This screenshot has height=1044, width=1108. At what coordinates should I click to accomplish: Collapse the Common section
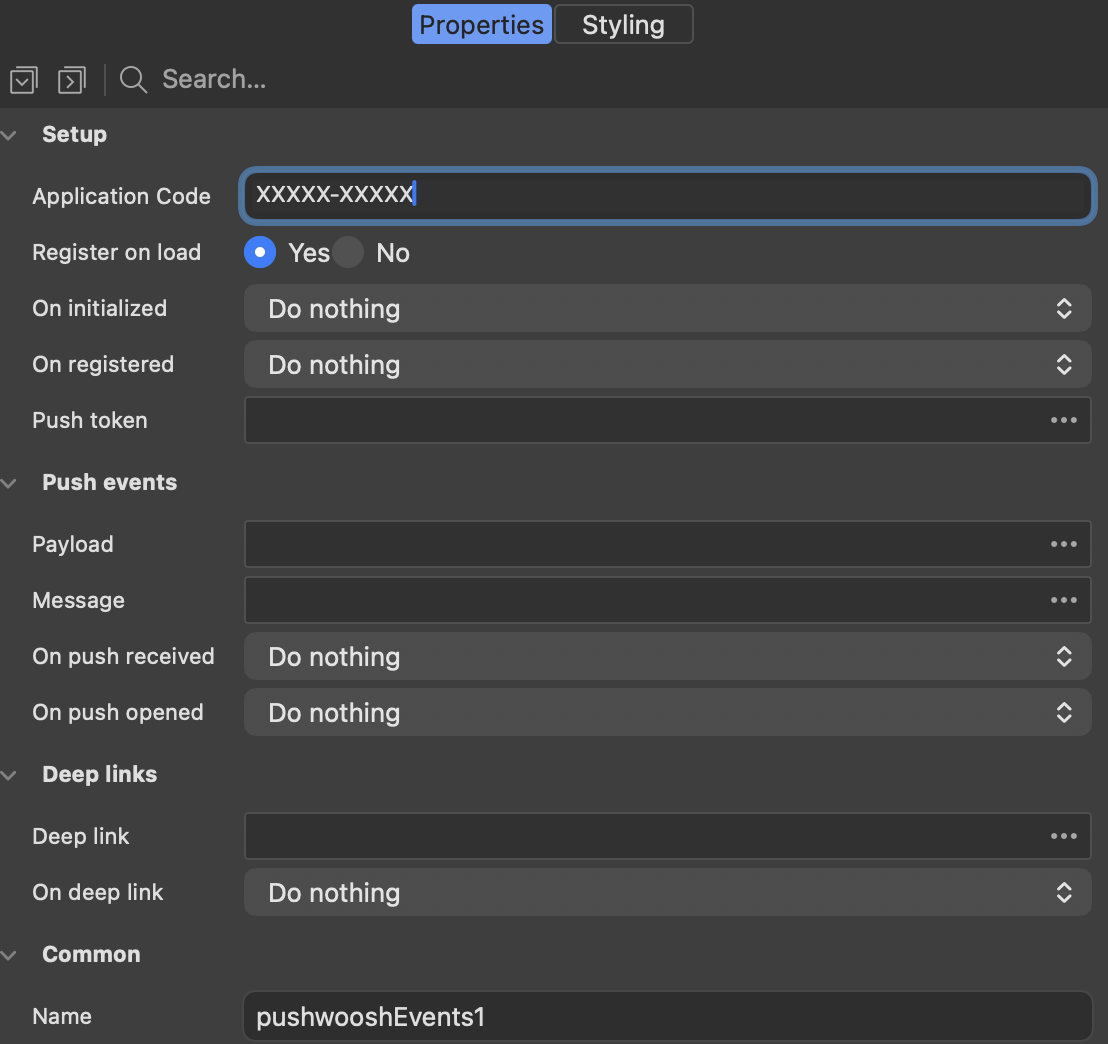tap(9, 955)
